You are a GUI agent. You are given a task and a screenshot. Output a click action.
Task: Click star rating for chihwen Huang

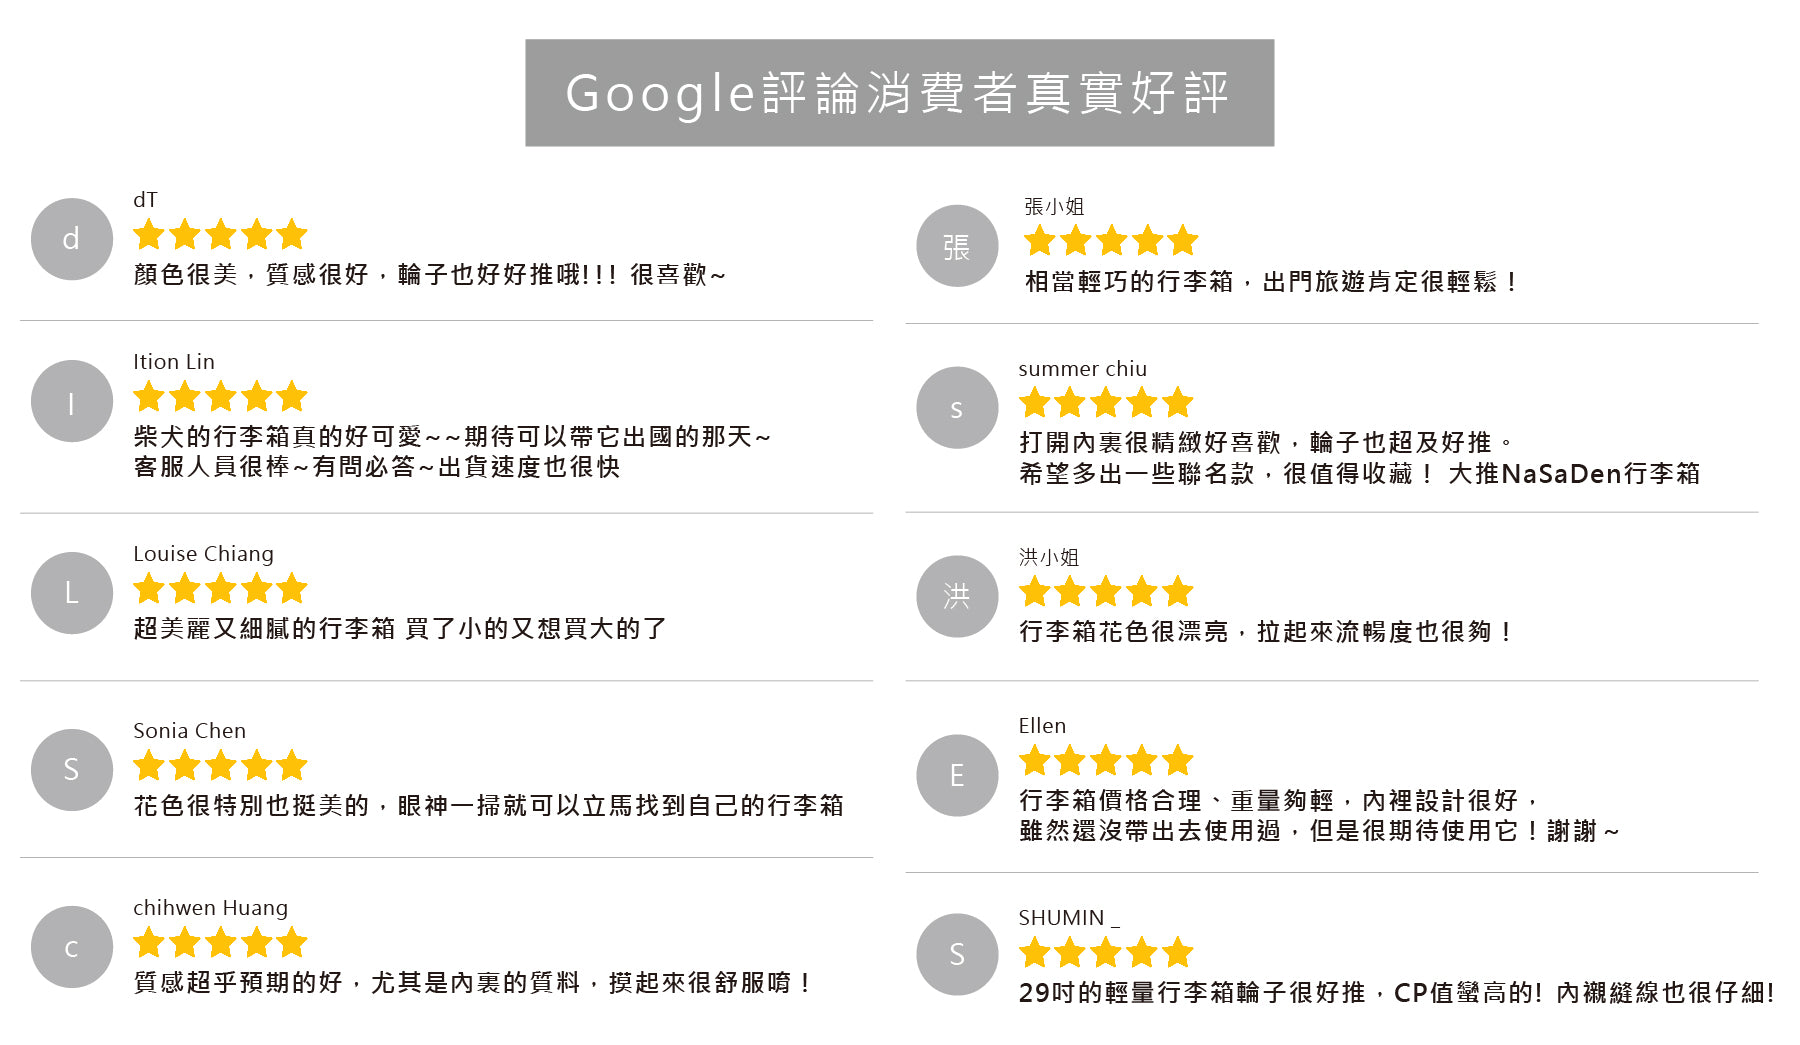[220, 942]
